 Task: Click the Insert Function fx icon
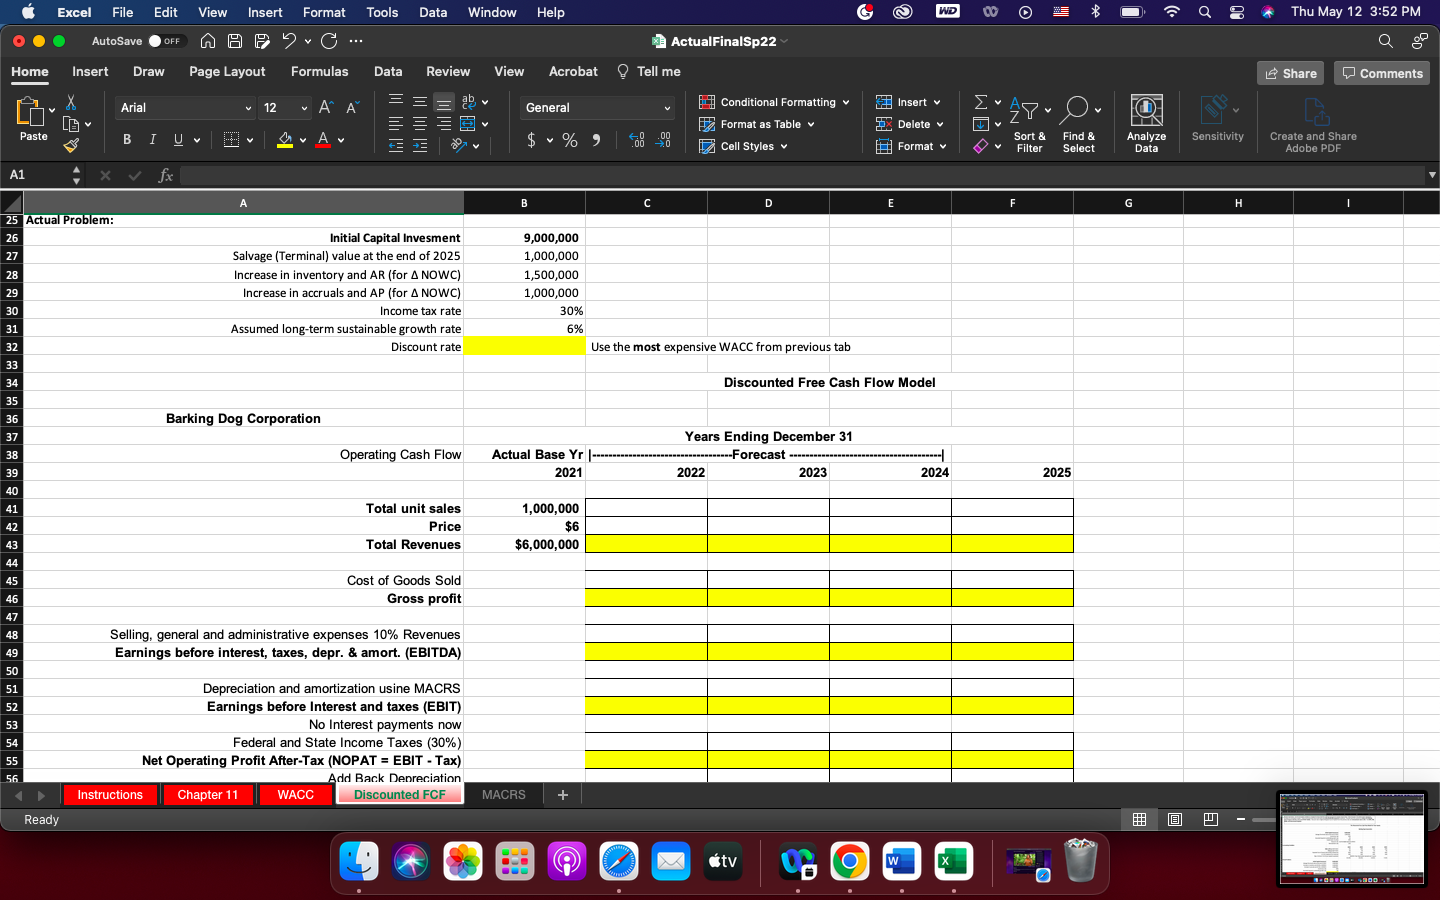click(x=166, y=175)
